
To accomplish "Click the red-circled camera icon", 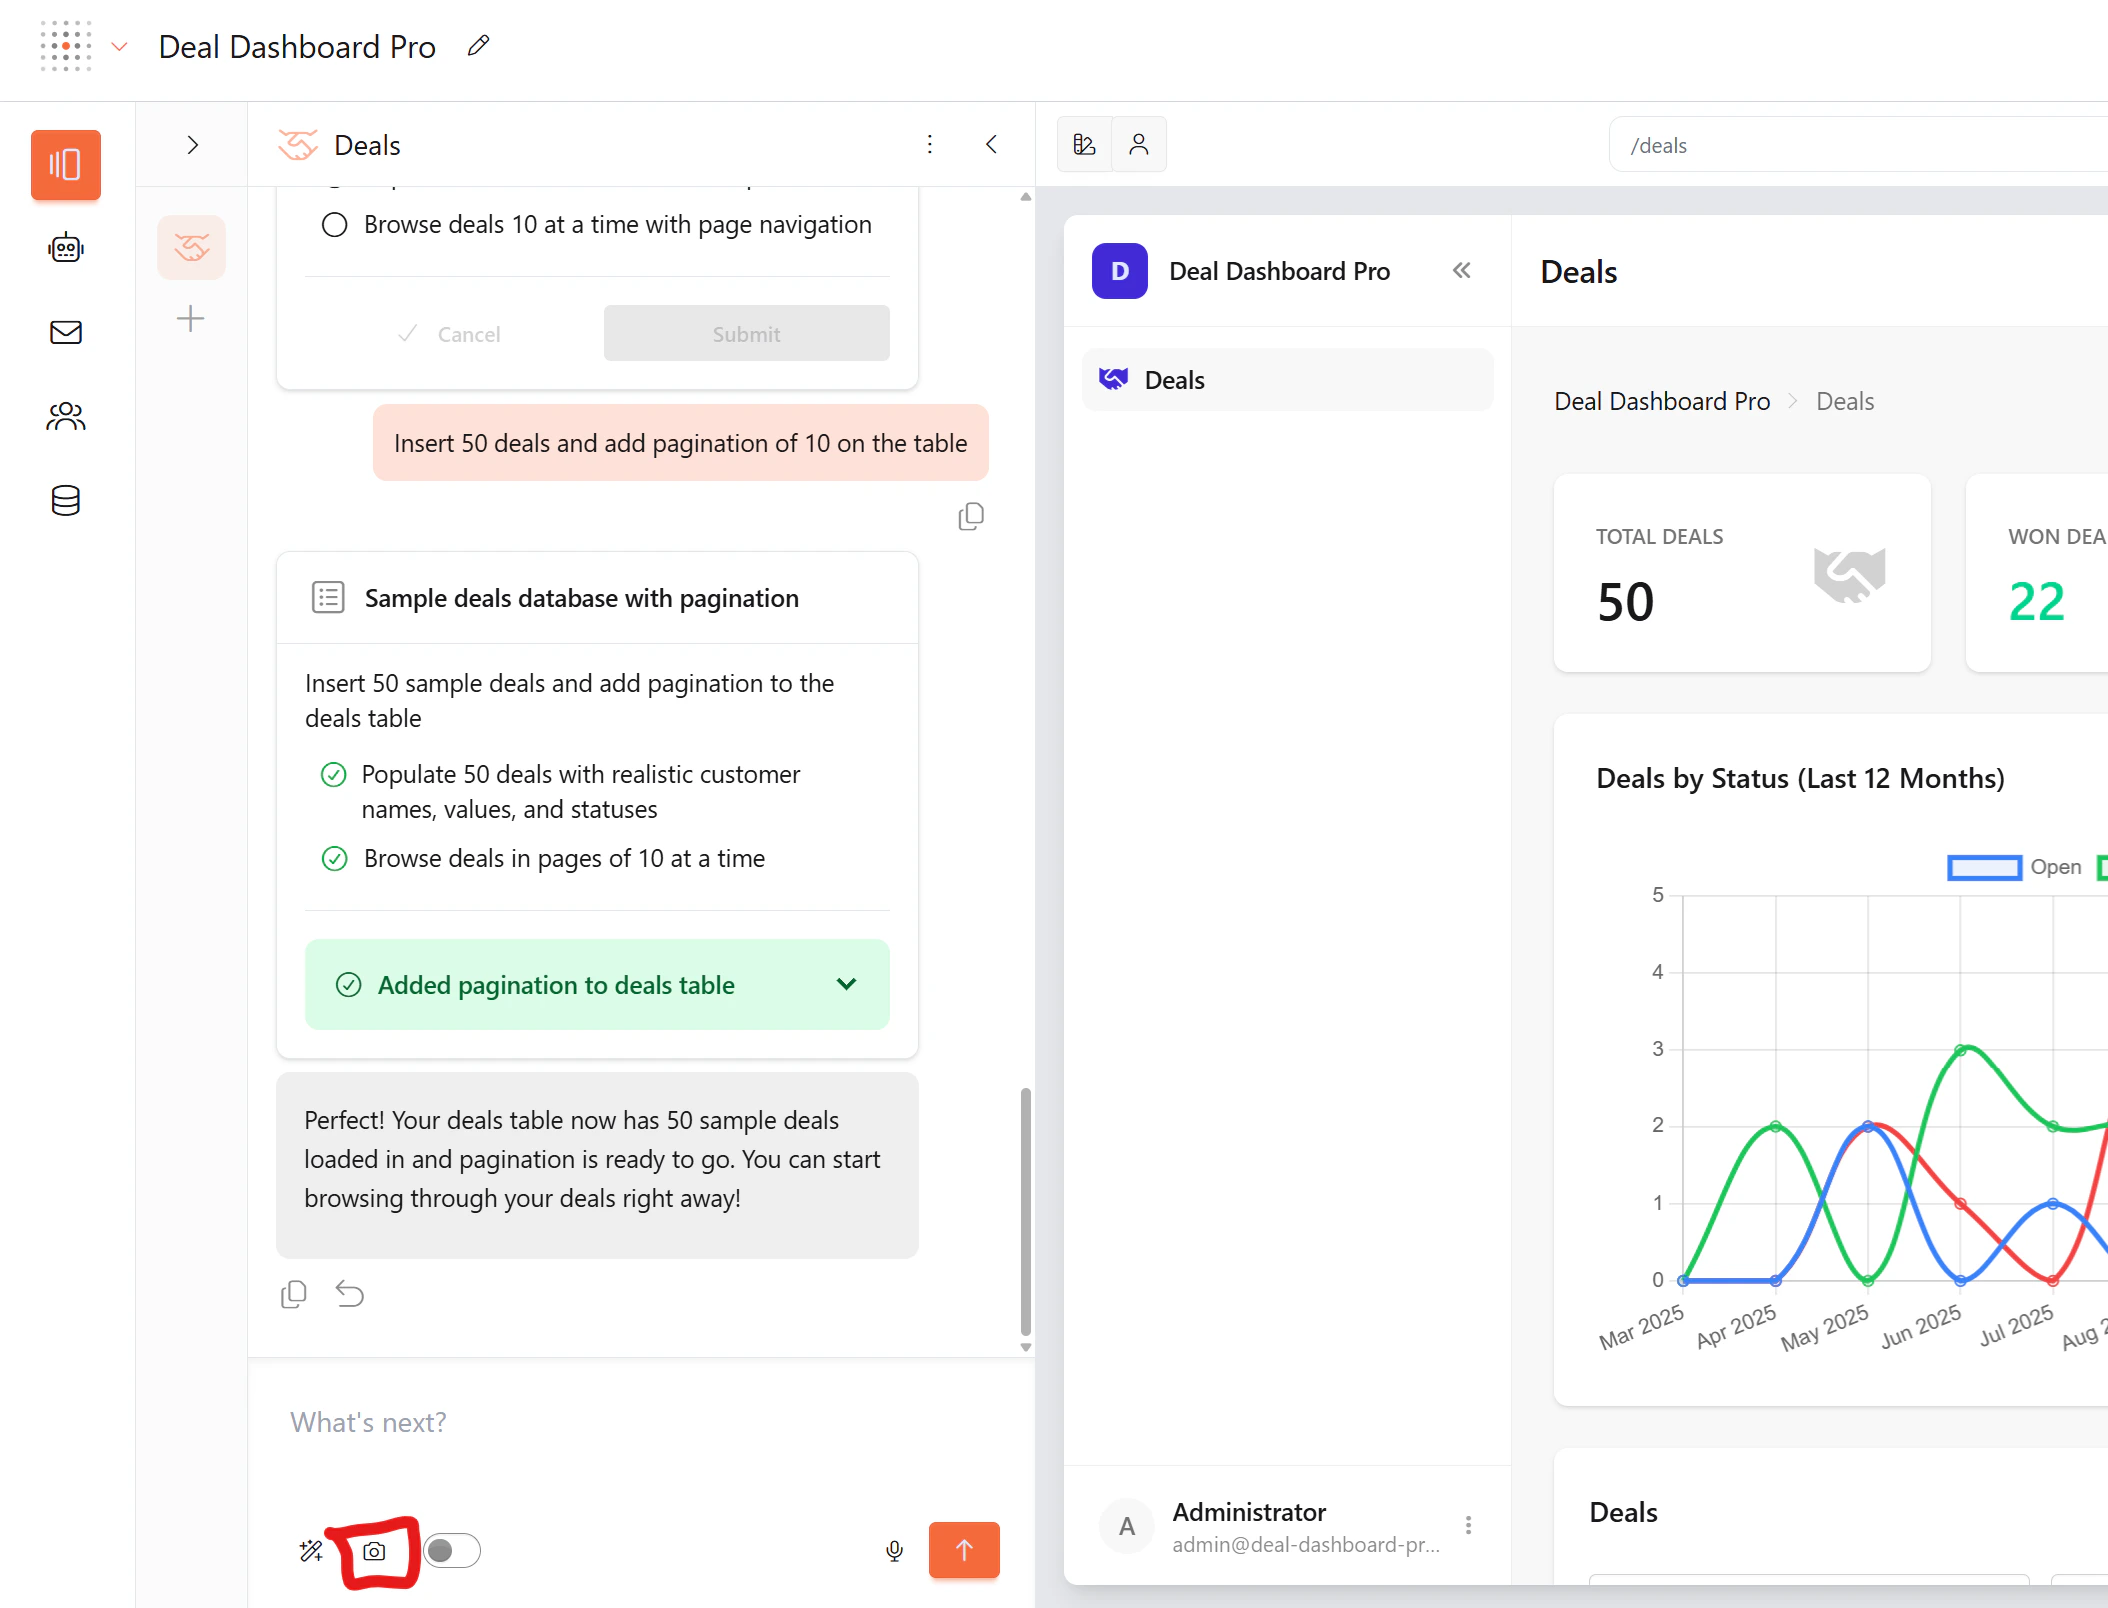I will [375, 1551].
